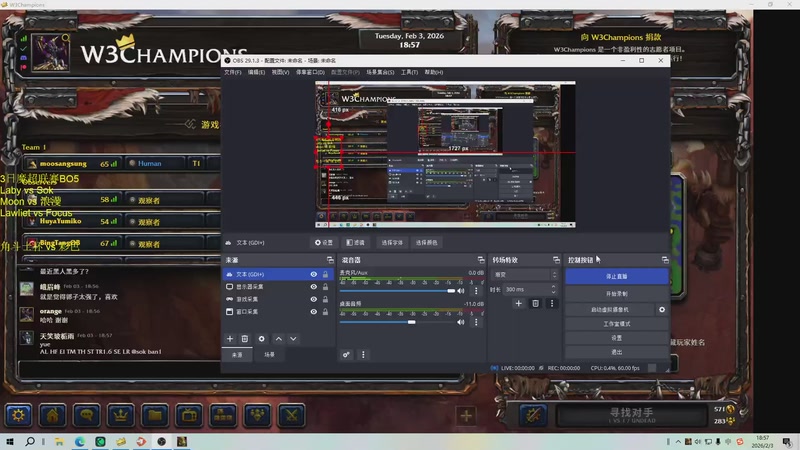Hide the 窗口采集 source
The width and height of the screenshot is (800, 450).
(x=314, y=312)
